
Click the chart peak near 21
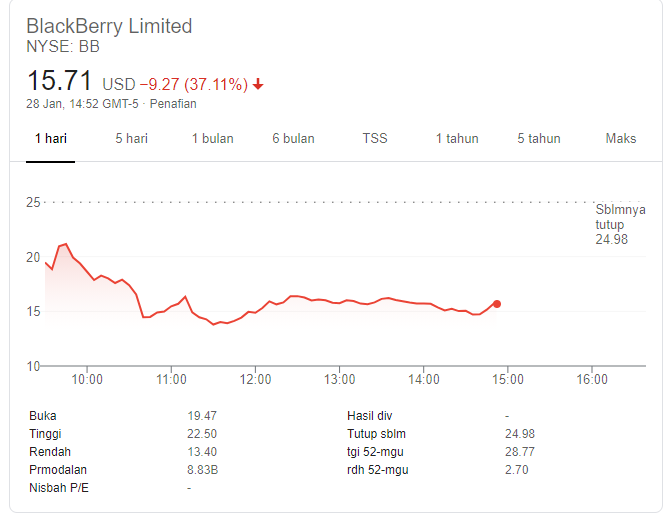pyautogui.click(x=65, y=244)
